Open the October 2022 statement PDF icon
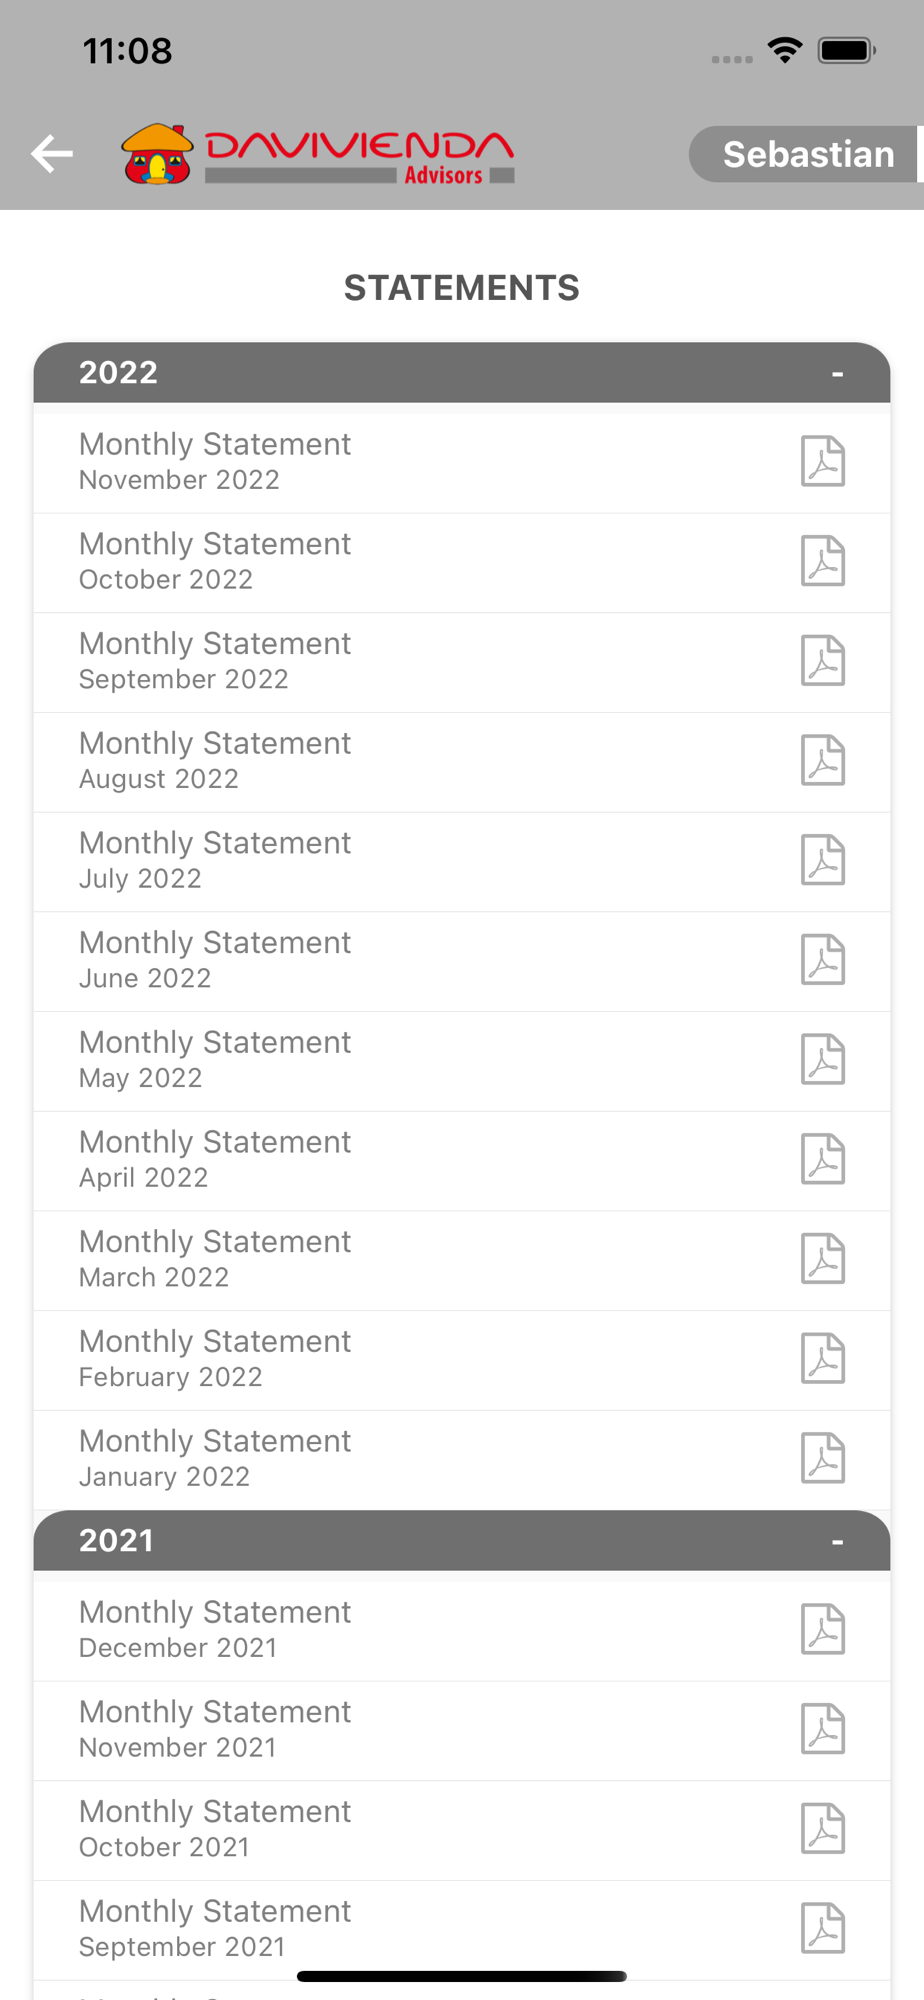Image resolution: width=924 pixels, height=2000 pixels. coord(823,561)
